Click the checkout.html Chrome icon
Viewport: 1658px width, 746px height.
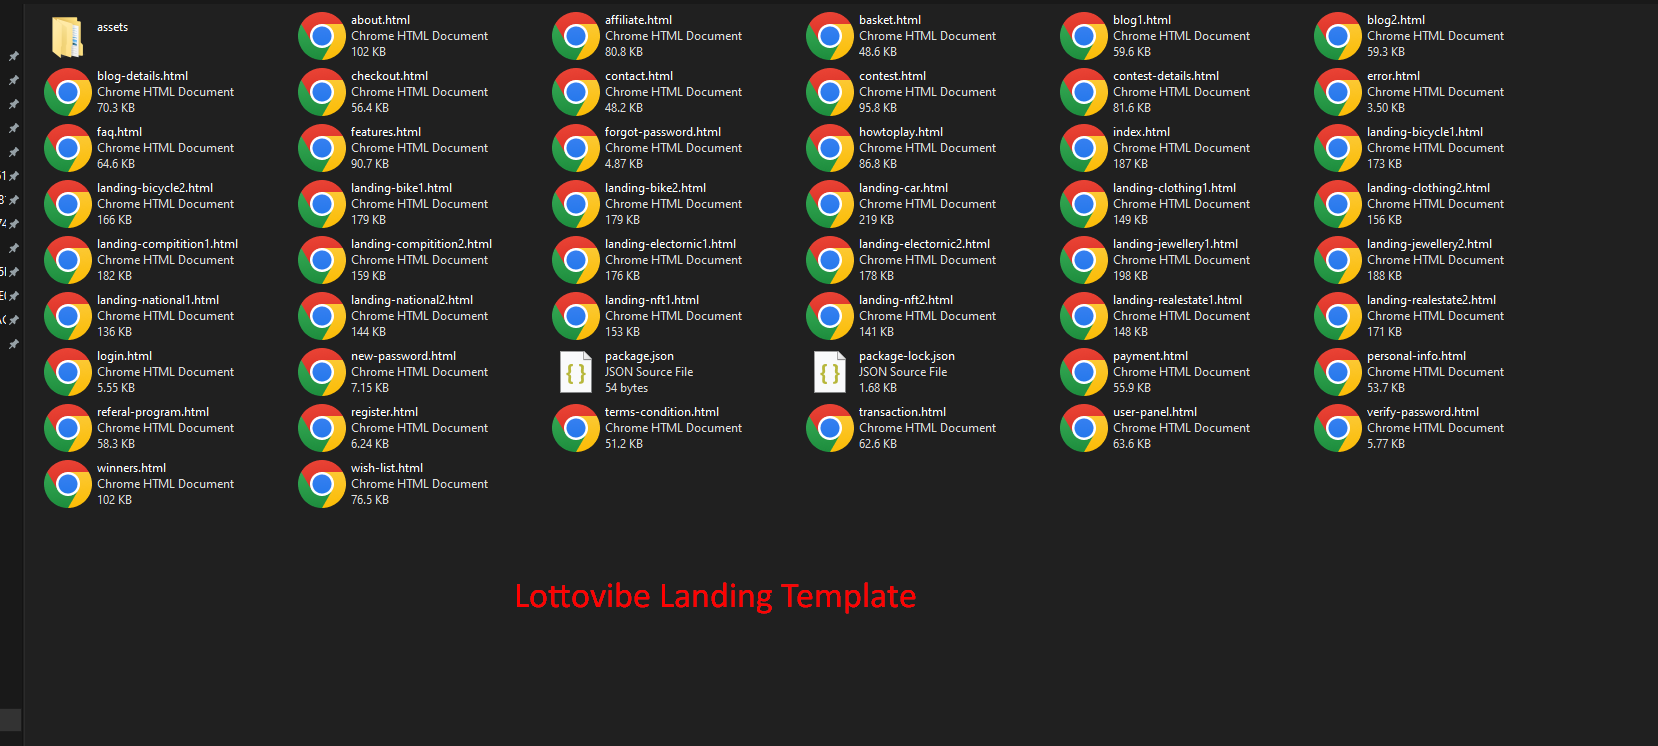[x=322, y=92]
